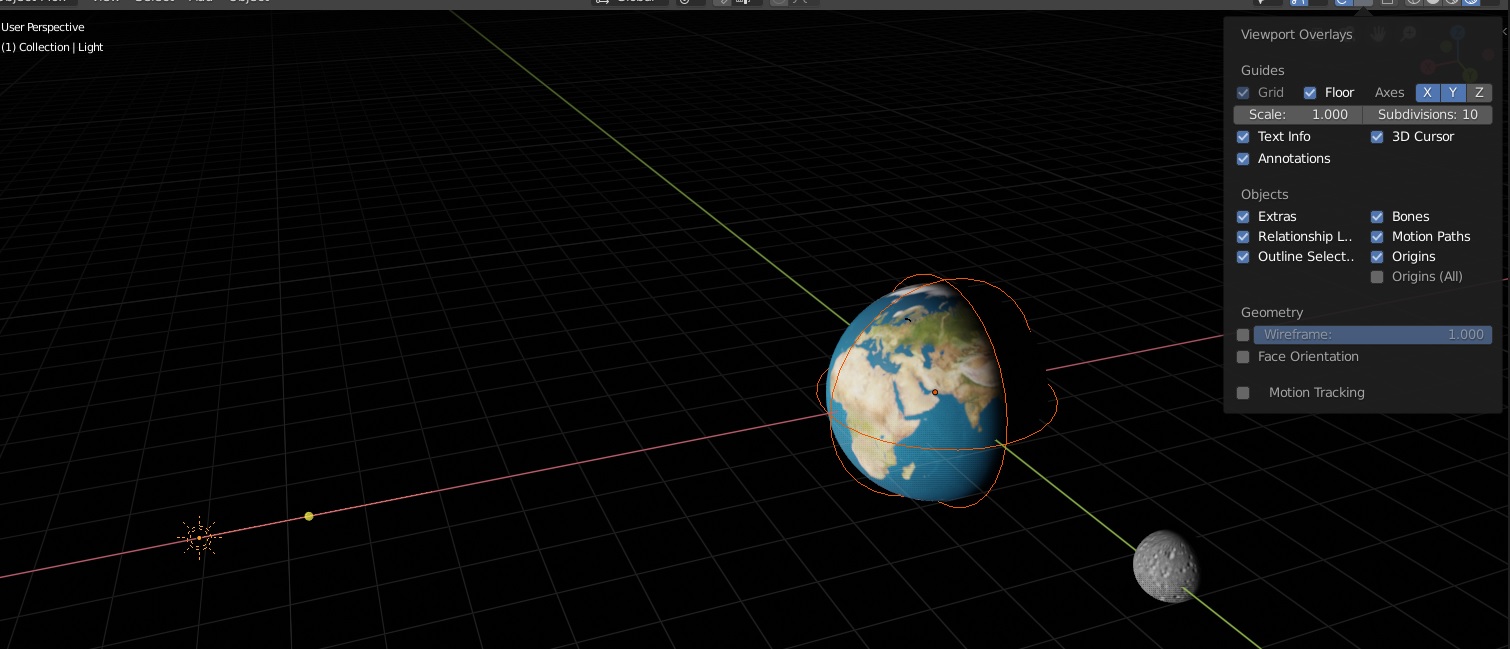Enable the Z axis display button
Viewport: 1510px width, 649px height.
pos(1479,93)
